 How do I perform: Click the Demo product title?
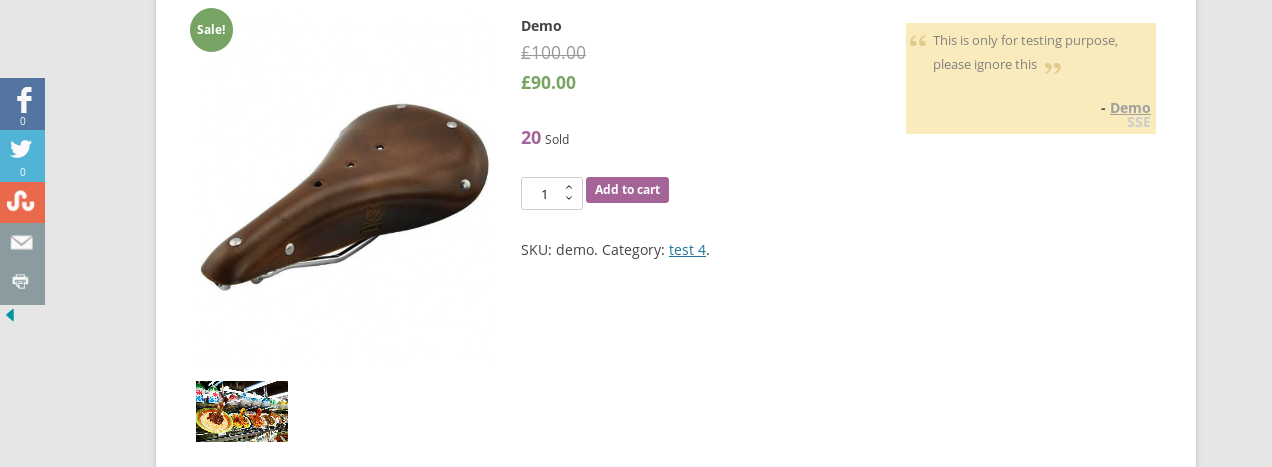coord(541,26)
